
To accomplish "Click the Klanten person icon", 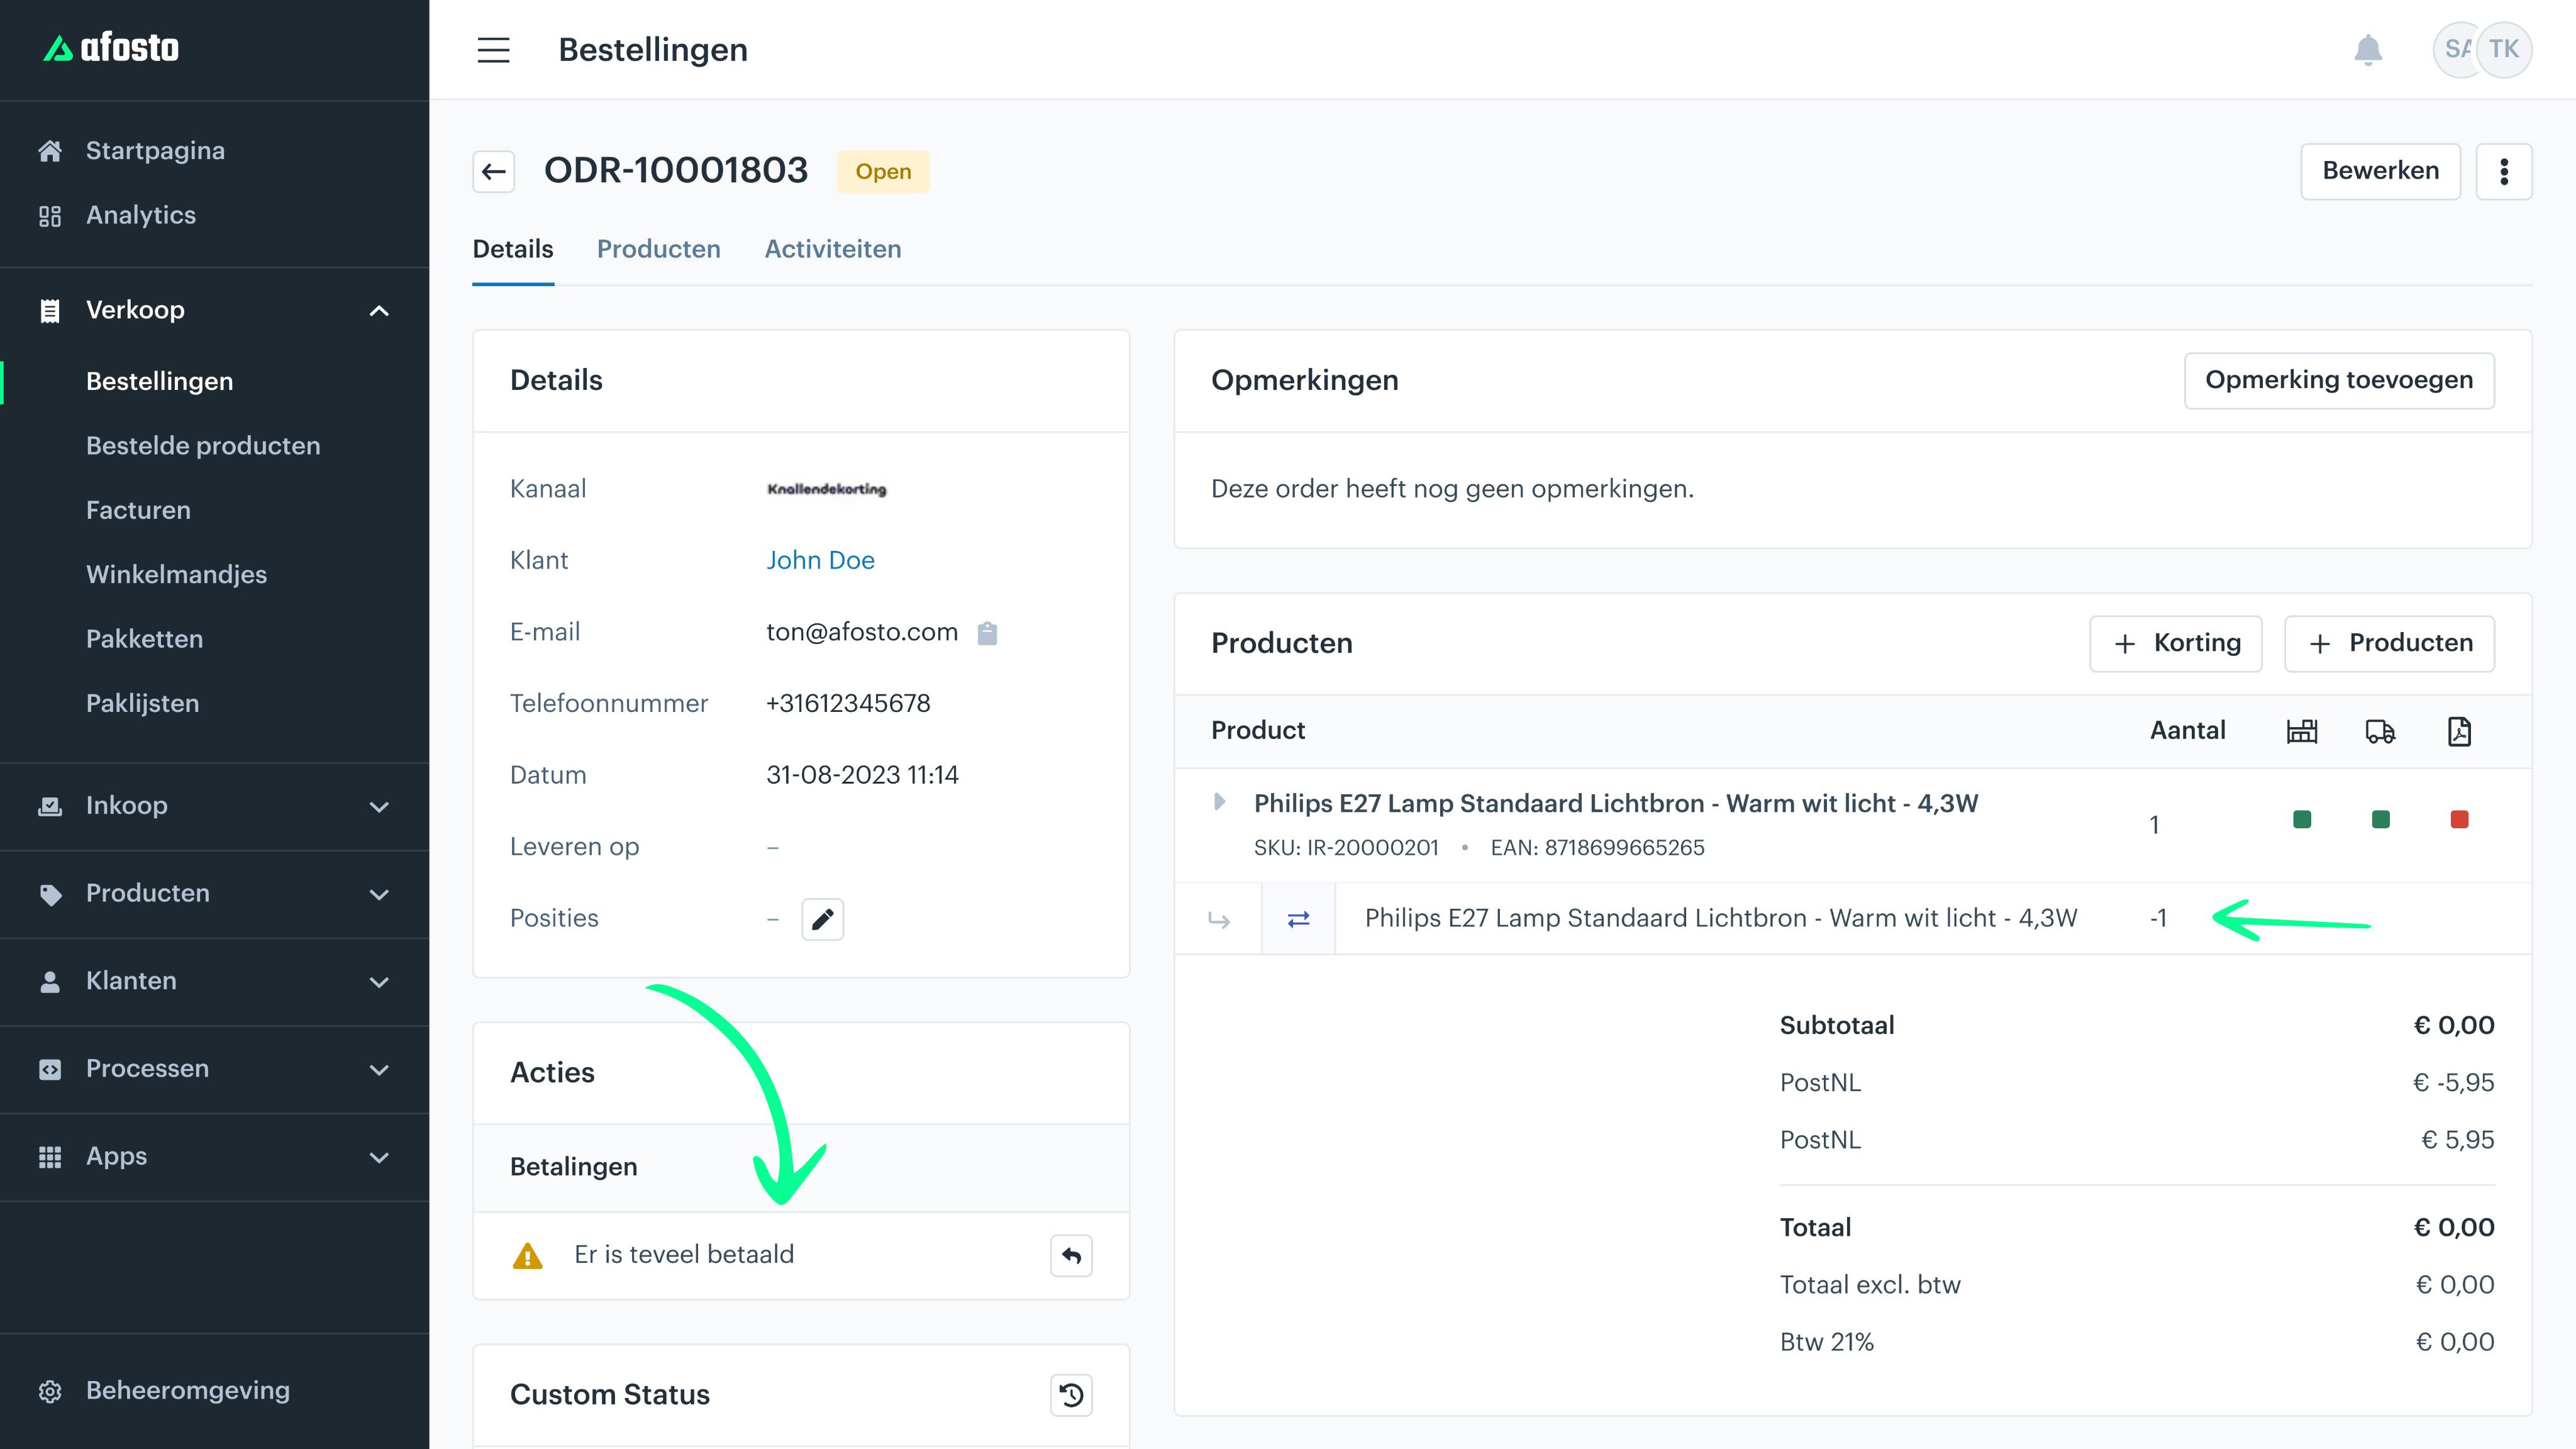I will [x=50, y=982].
